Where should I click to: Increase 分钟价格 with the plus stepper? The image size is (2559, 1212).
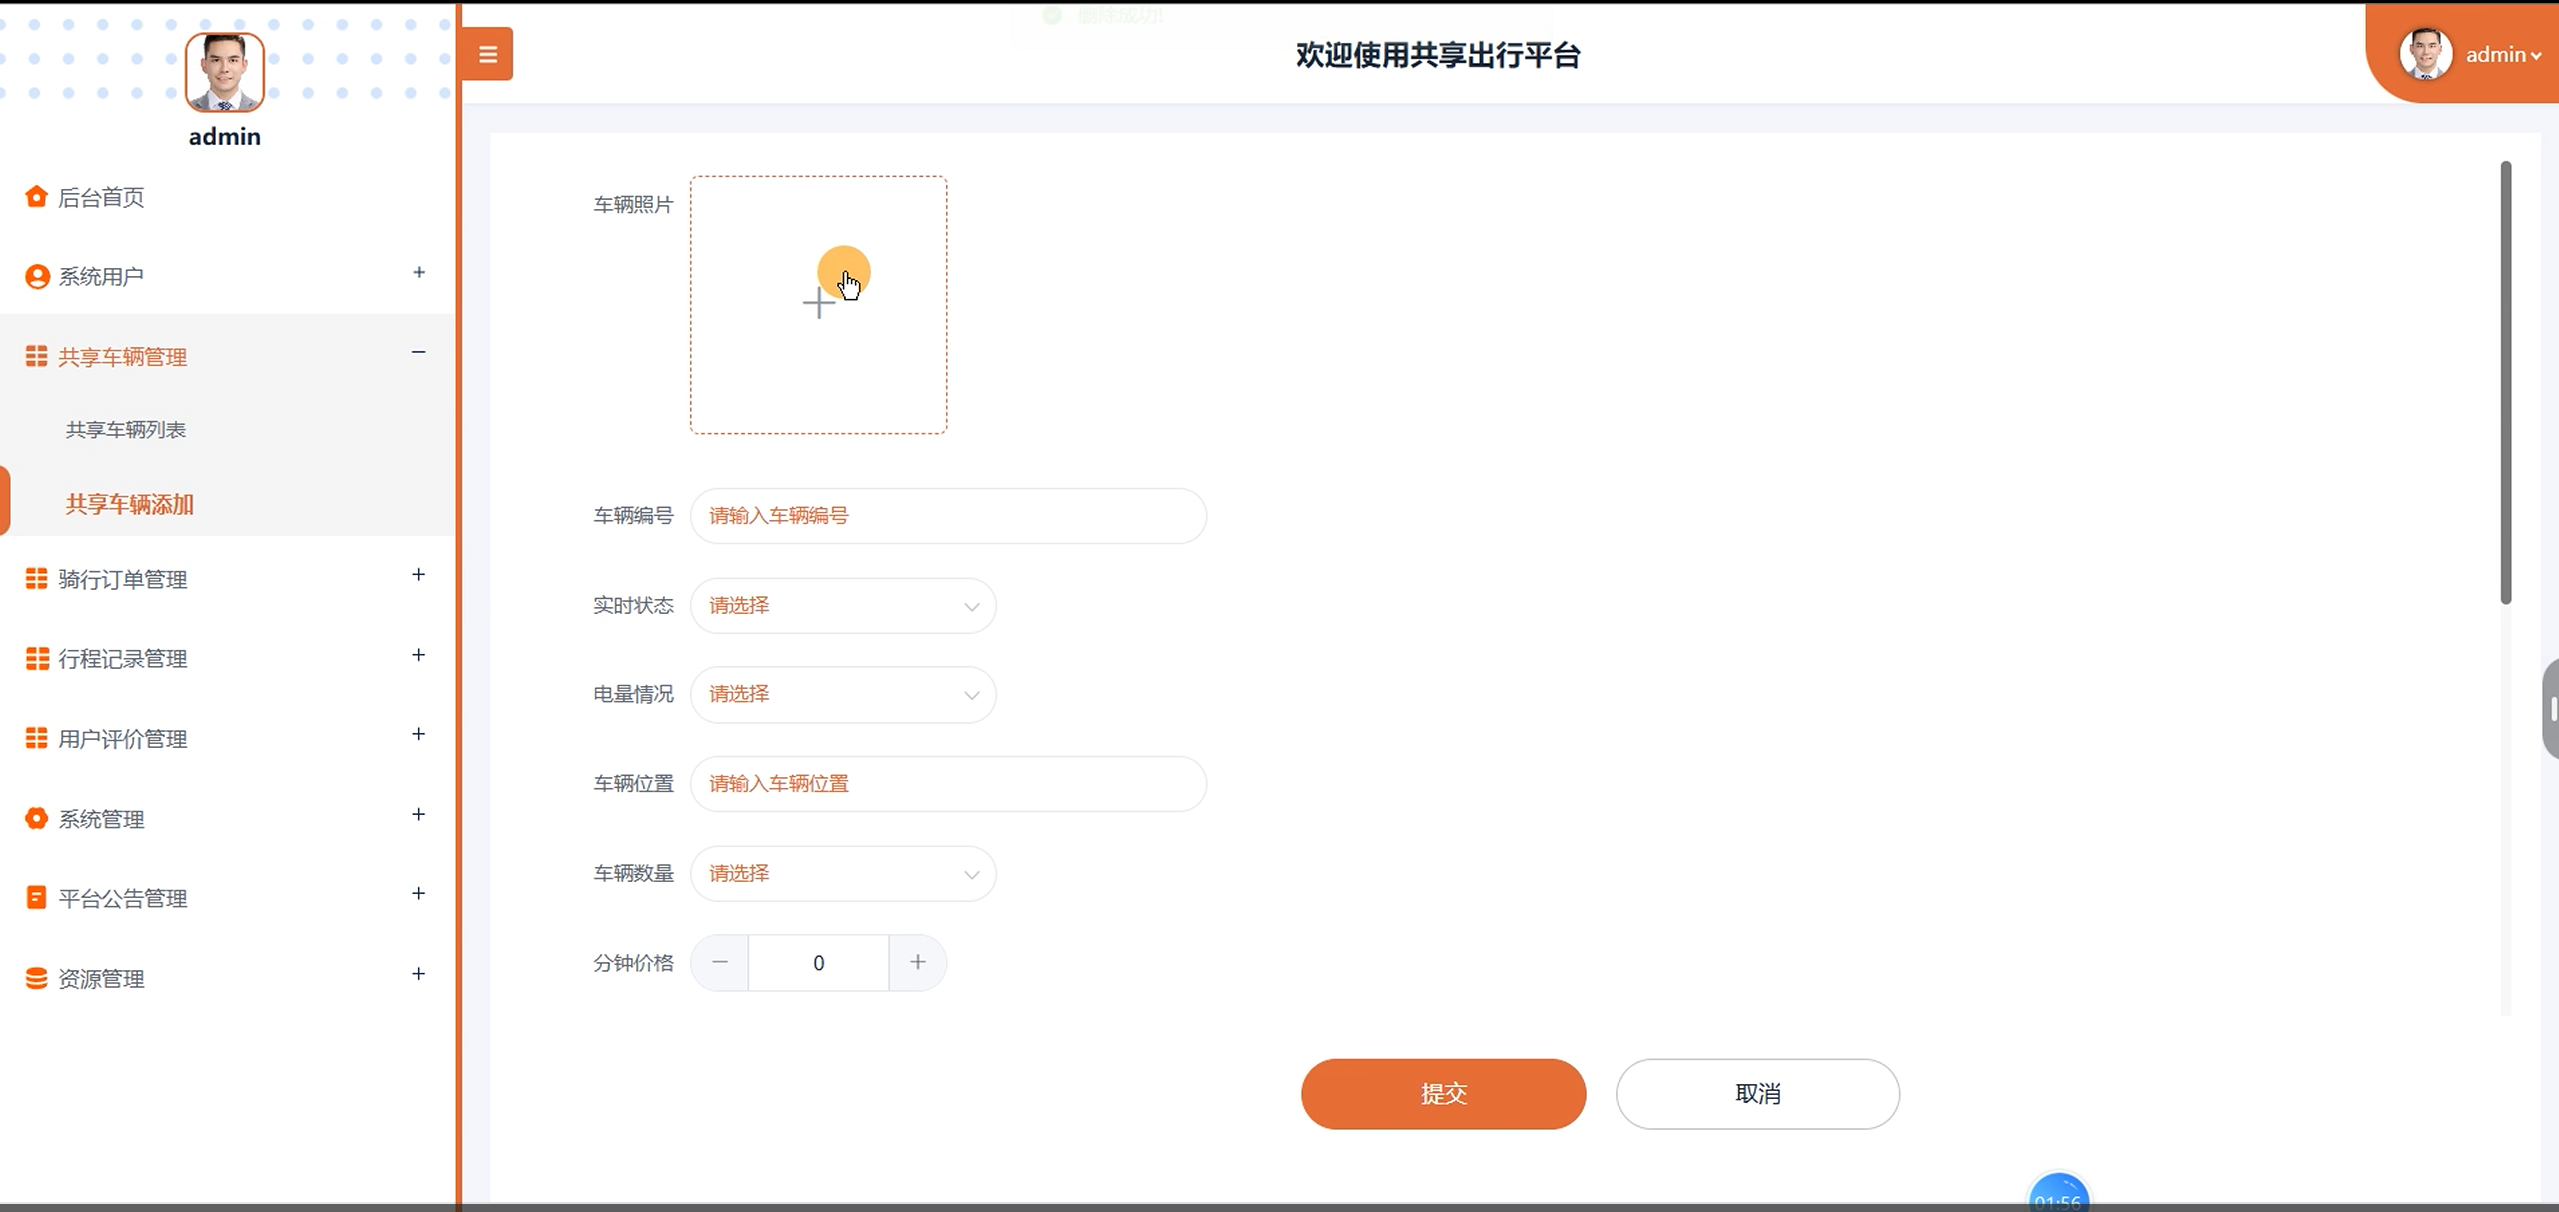[917, 963]
